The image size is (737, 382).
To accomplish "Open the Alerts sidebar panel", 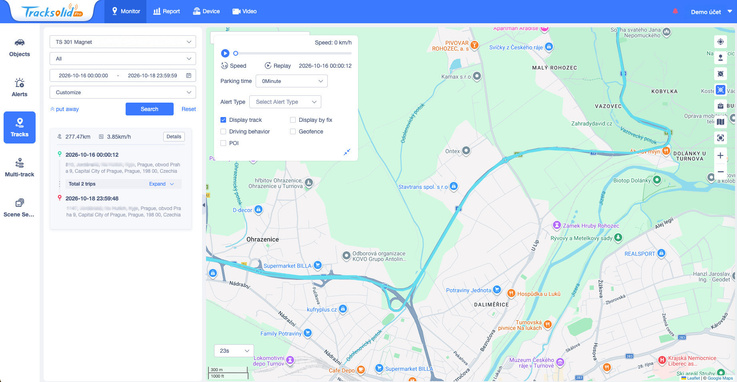I will (x=19, y=87).
